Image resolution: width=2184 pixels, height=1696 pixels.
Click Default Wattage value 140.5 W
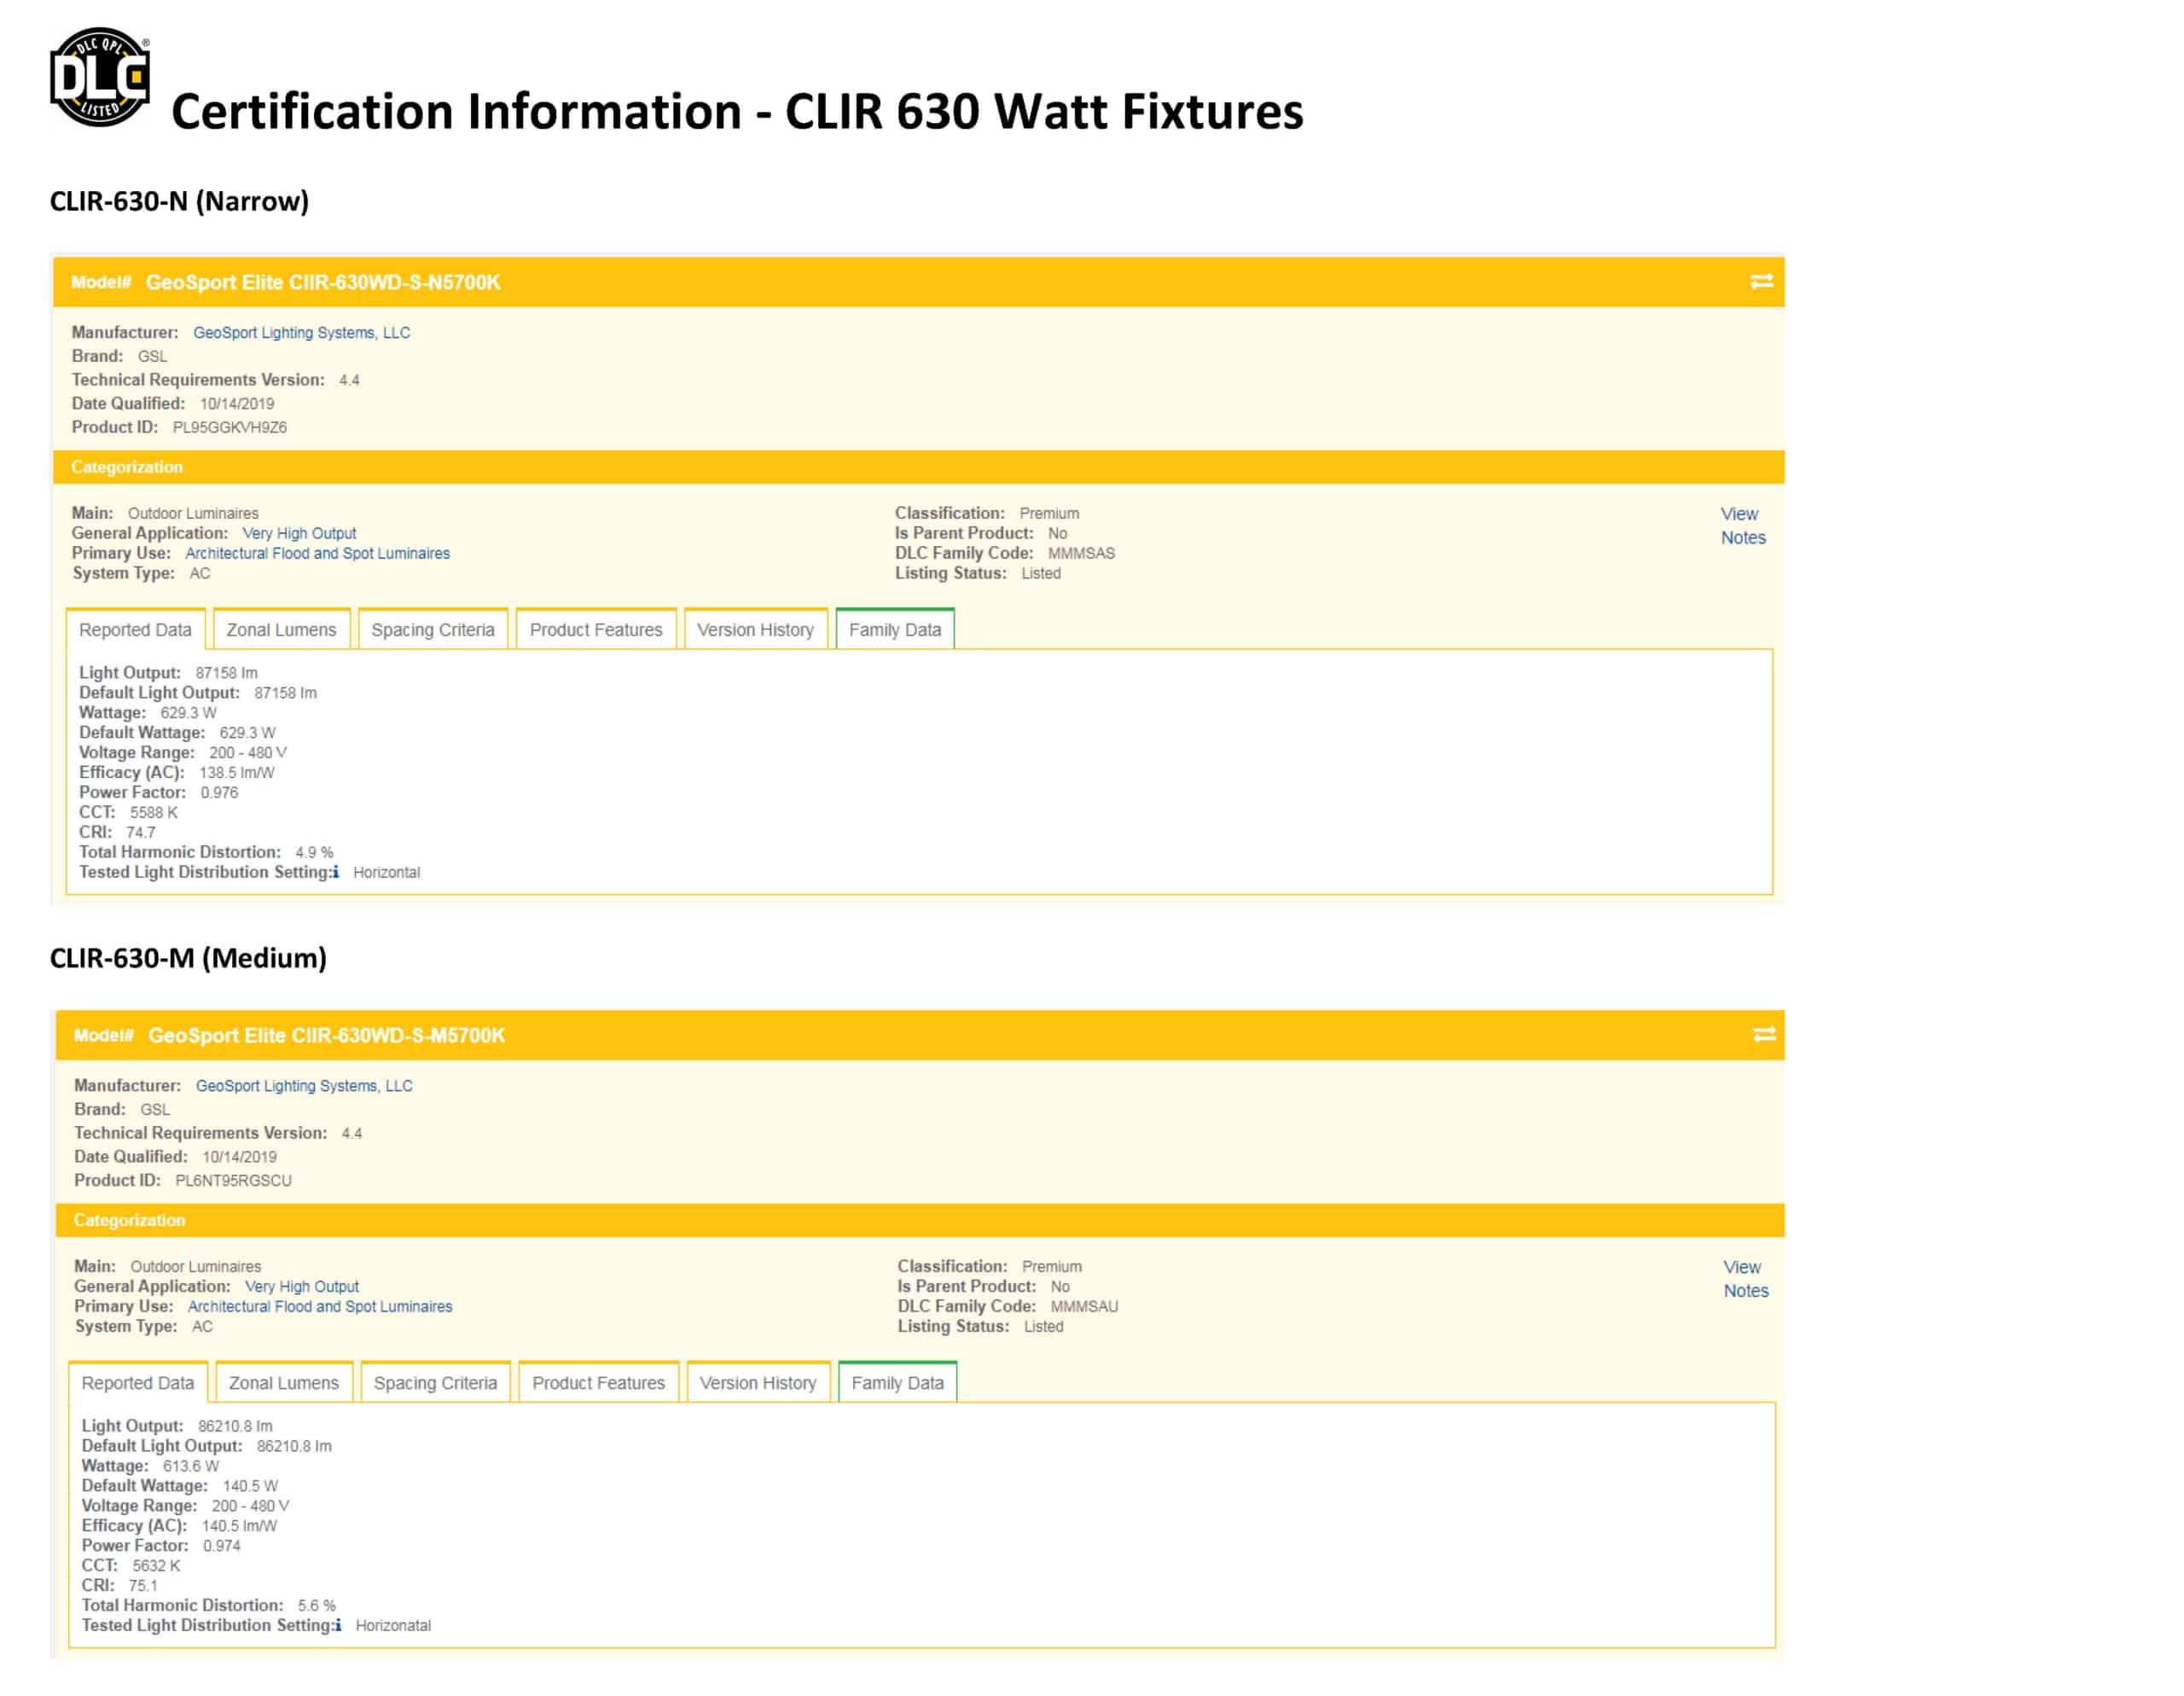tap(250, 1487)
